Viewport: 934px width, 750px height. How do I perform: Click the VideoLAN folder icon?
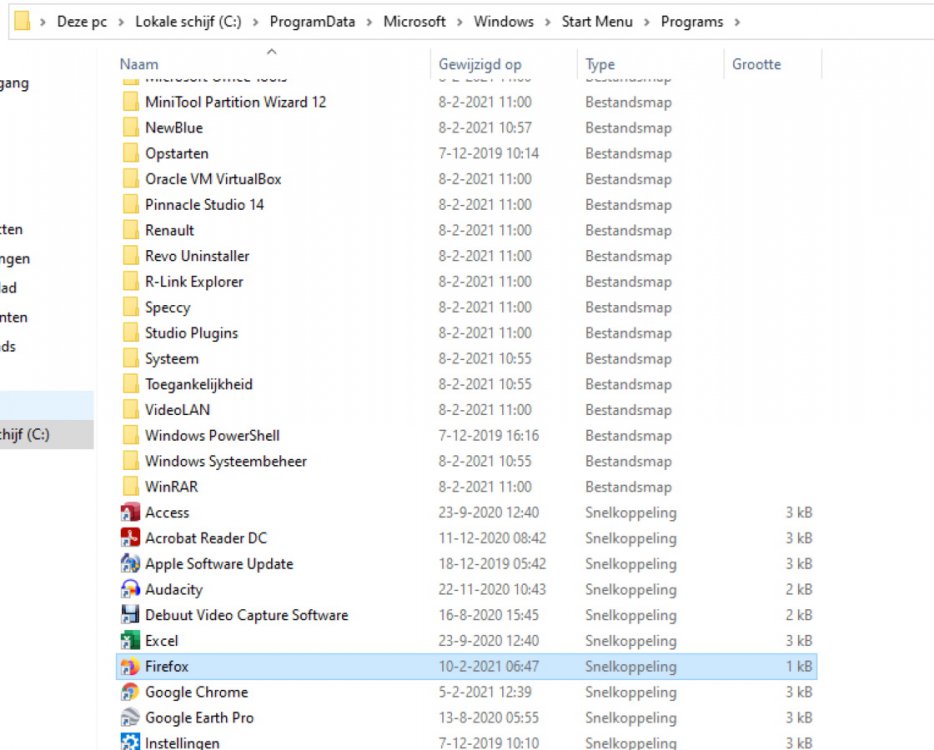[x=130, y=409]
